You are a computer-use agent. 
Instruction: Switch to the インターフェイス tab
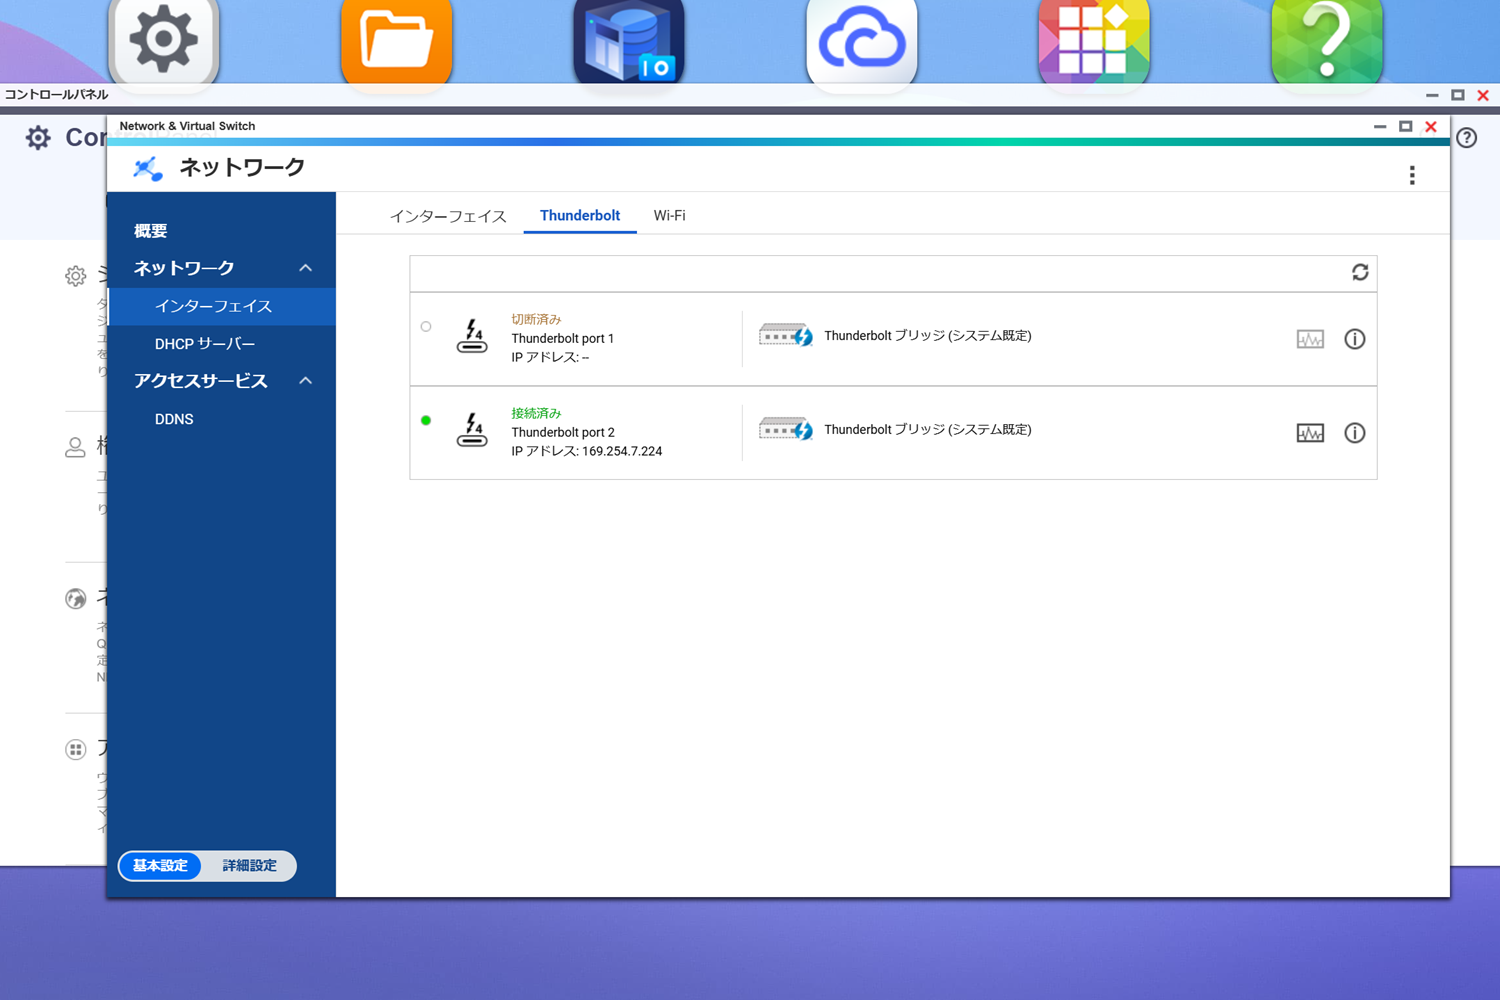pyautogui.click(x=448, y=216)
